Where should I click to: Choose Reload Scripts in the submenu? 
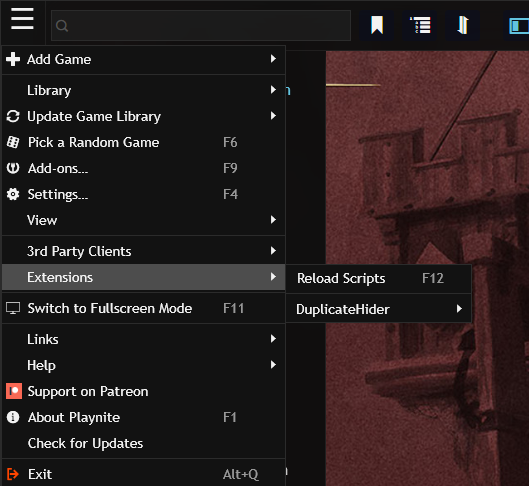click(378, 279)
